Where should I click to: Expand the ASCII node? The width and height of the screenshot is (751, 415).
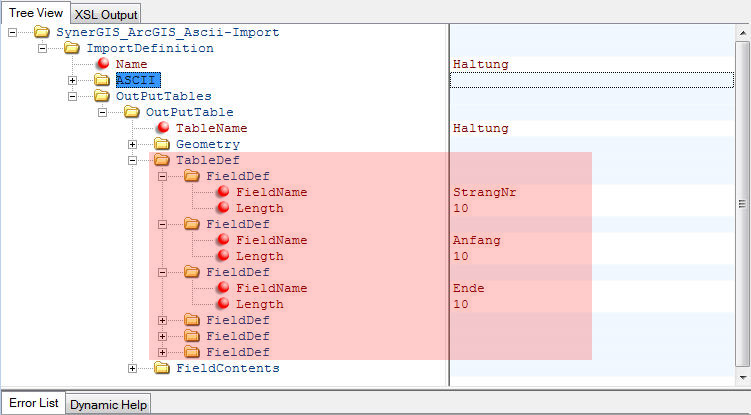coord(73,80)
